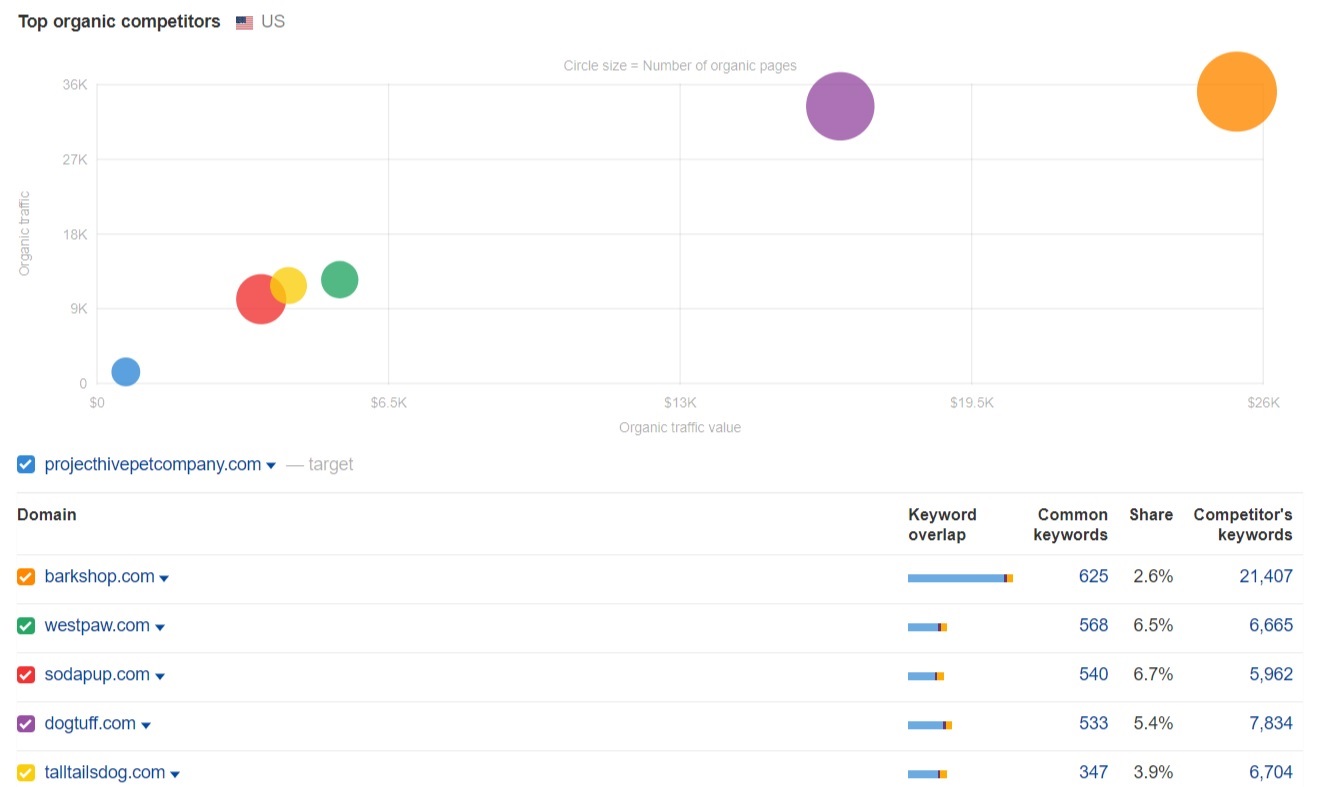The image size is (1319, 787).
Task: Click the green westpaw.com bubble in chart
Action: click(340, 279)
